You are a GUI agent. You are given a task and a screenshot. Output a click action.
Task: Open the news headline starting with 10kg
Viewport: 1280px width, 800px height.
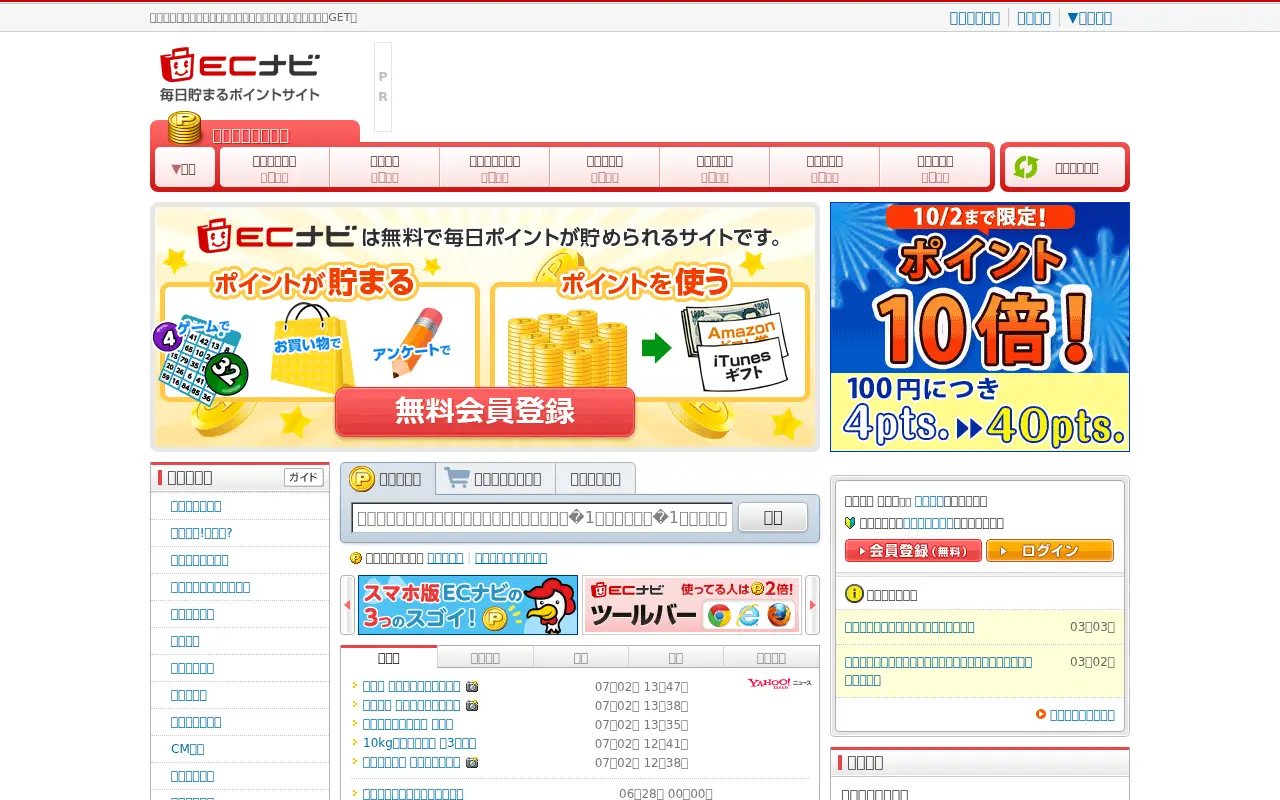point(419,743)
